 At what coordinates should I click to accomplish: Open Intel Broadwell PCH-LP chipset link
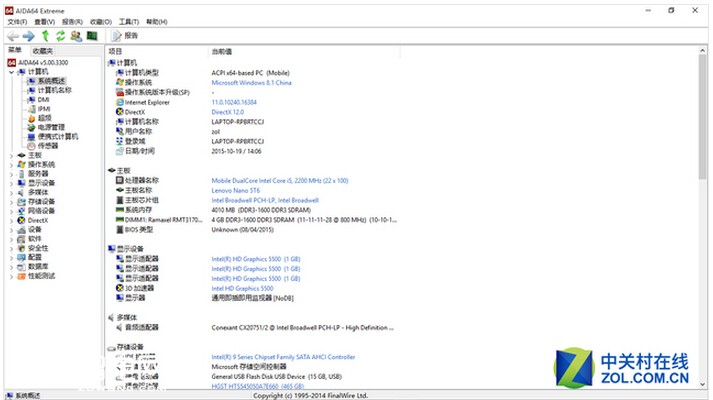265,200
